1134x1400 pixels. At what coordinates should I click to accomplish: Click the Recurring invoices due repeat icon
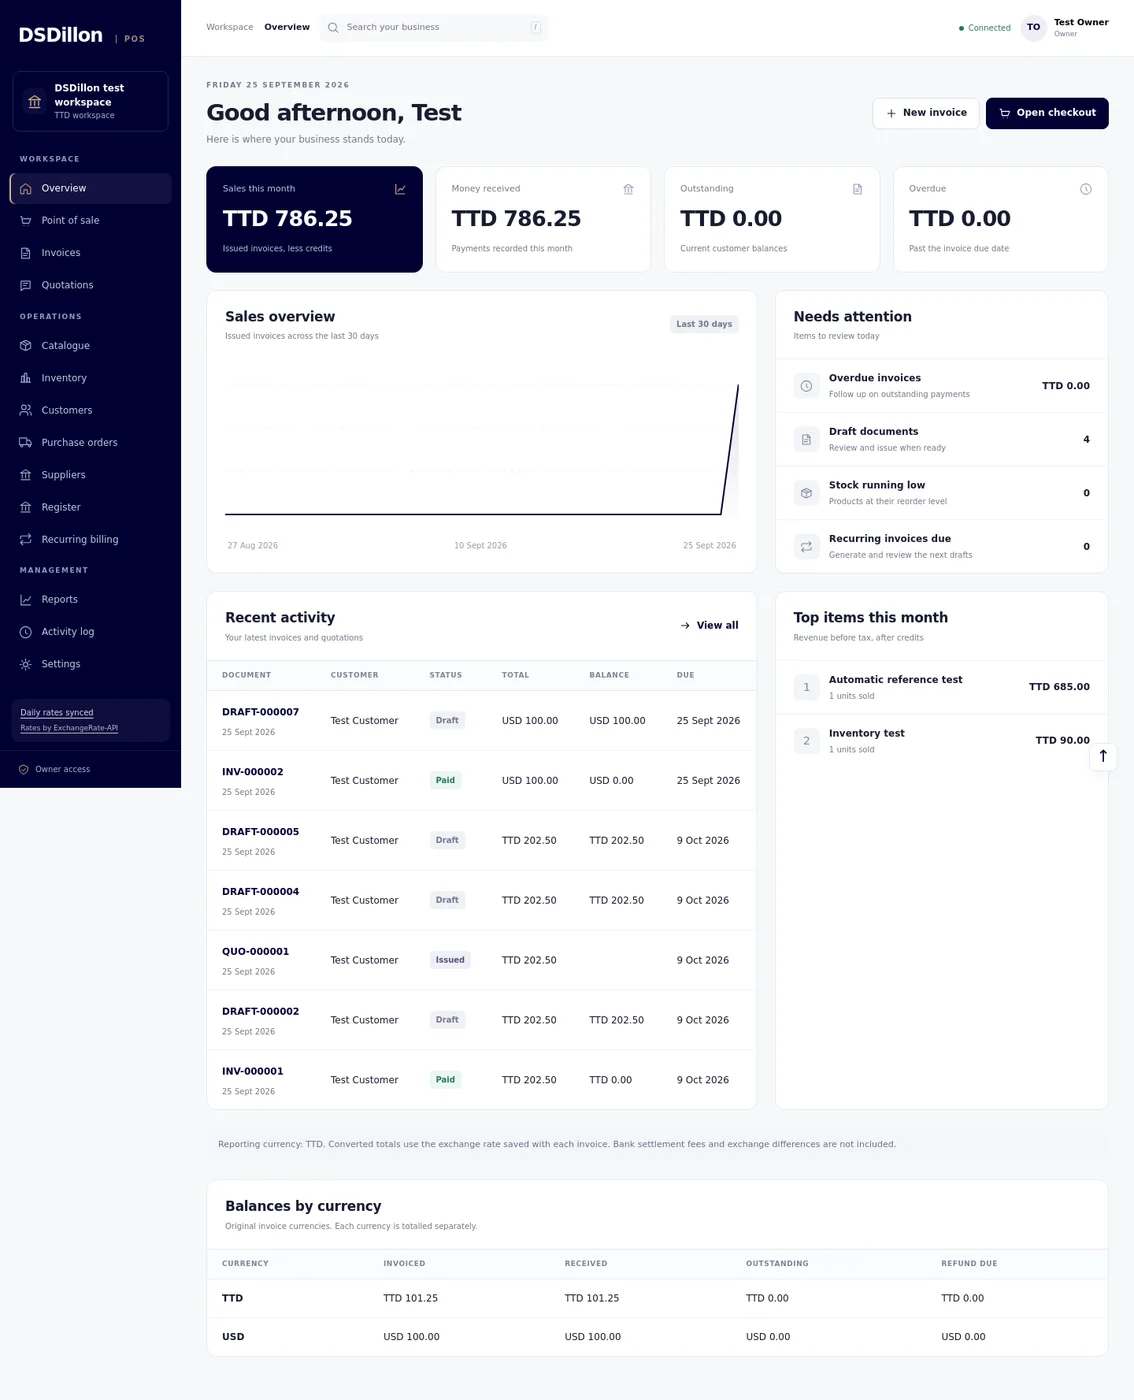(807, 547)
